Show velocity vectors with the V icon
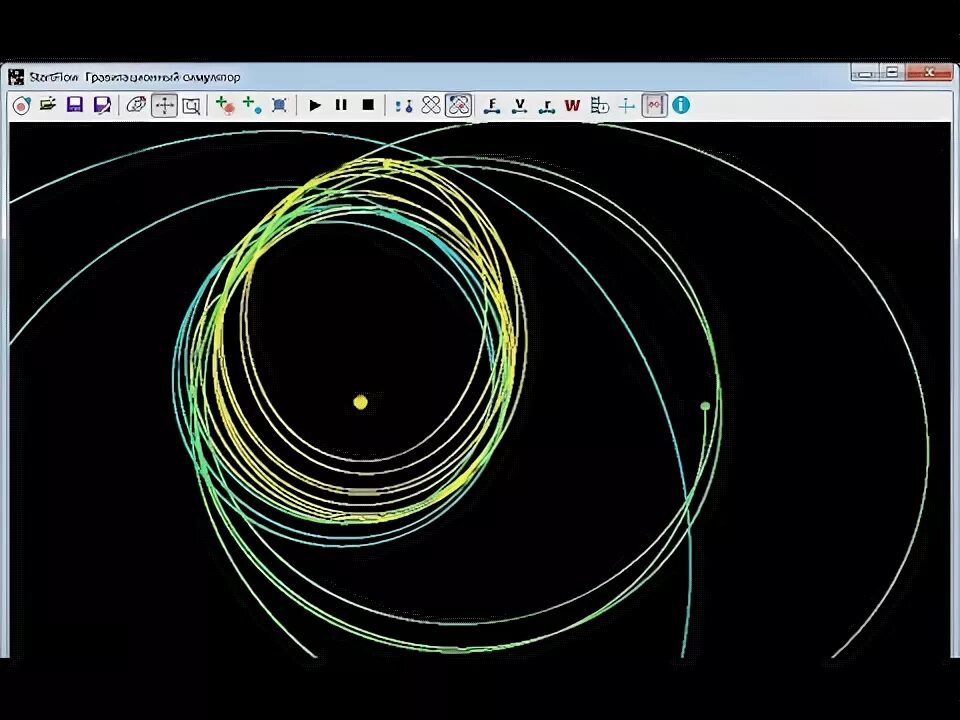The width and height of the screenshot is (960, 720). click(x=519, y=106)
